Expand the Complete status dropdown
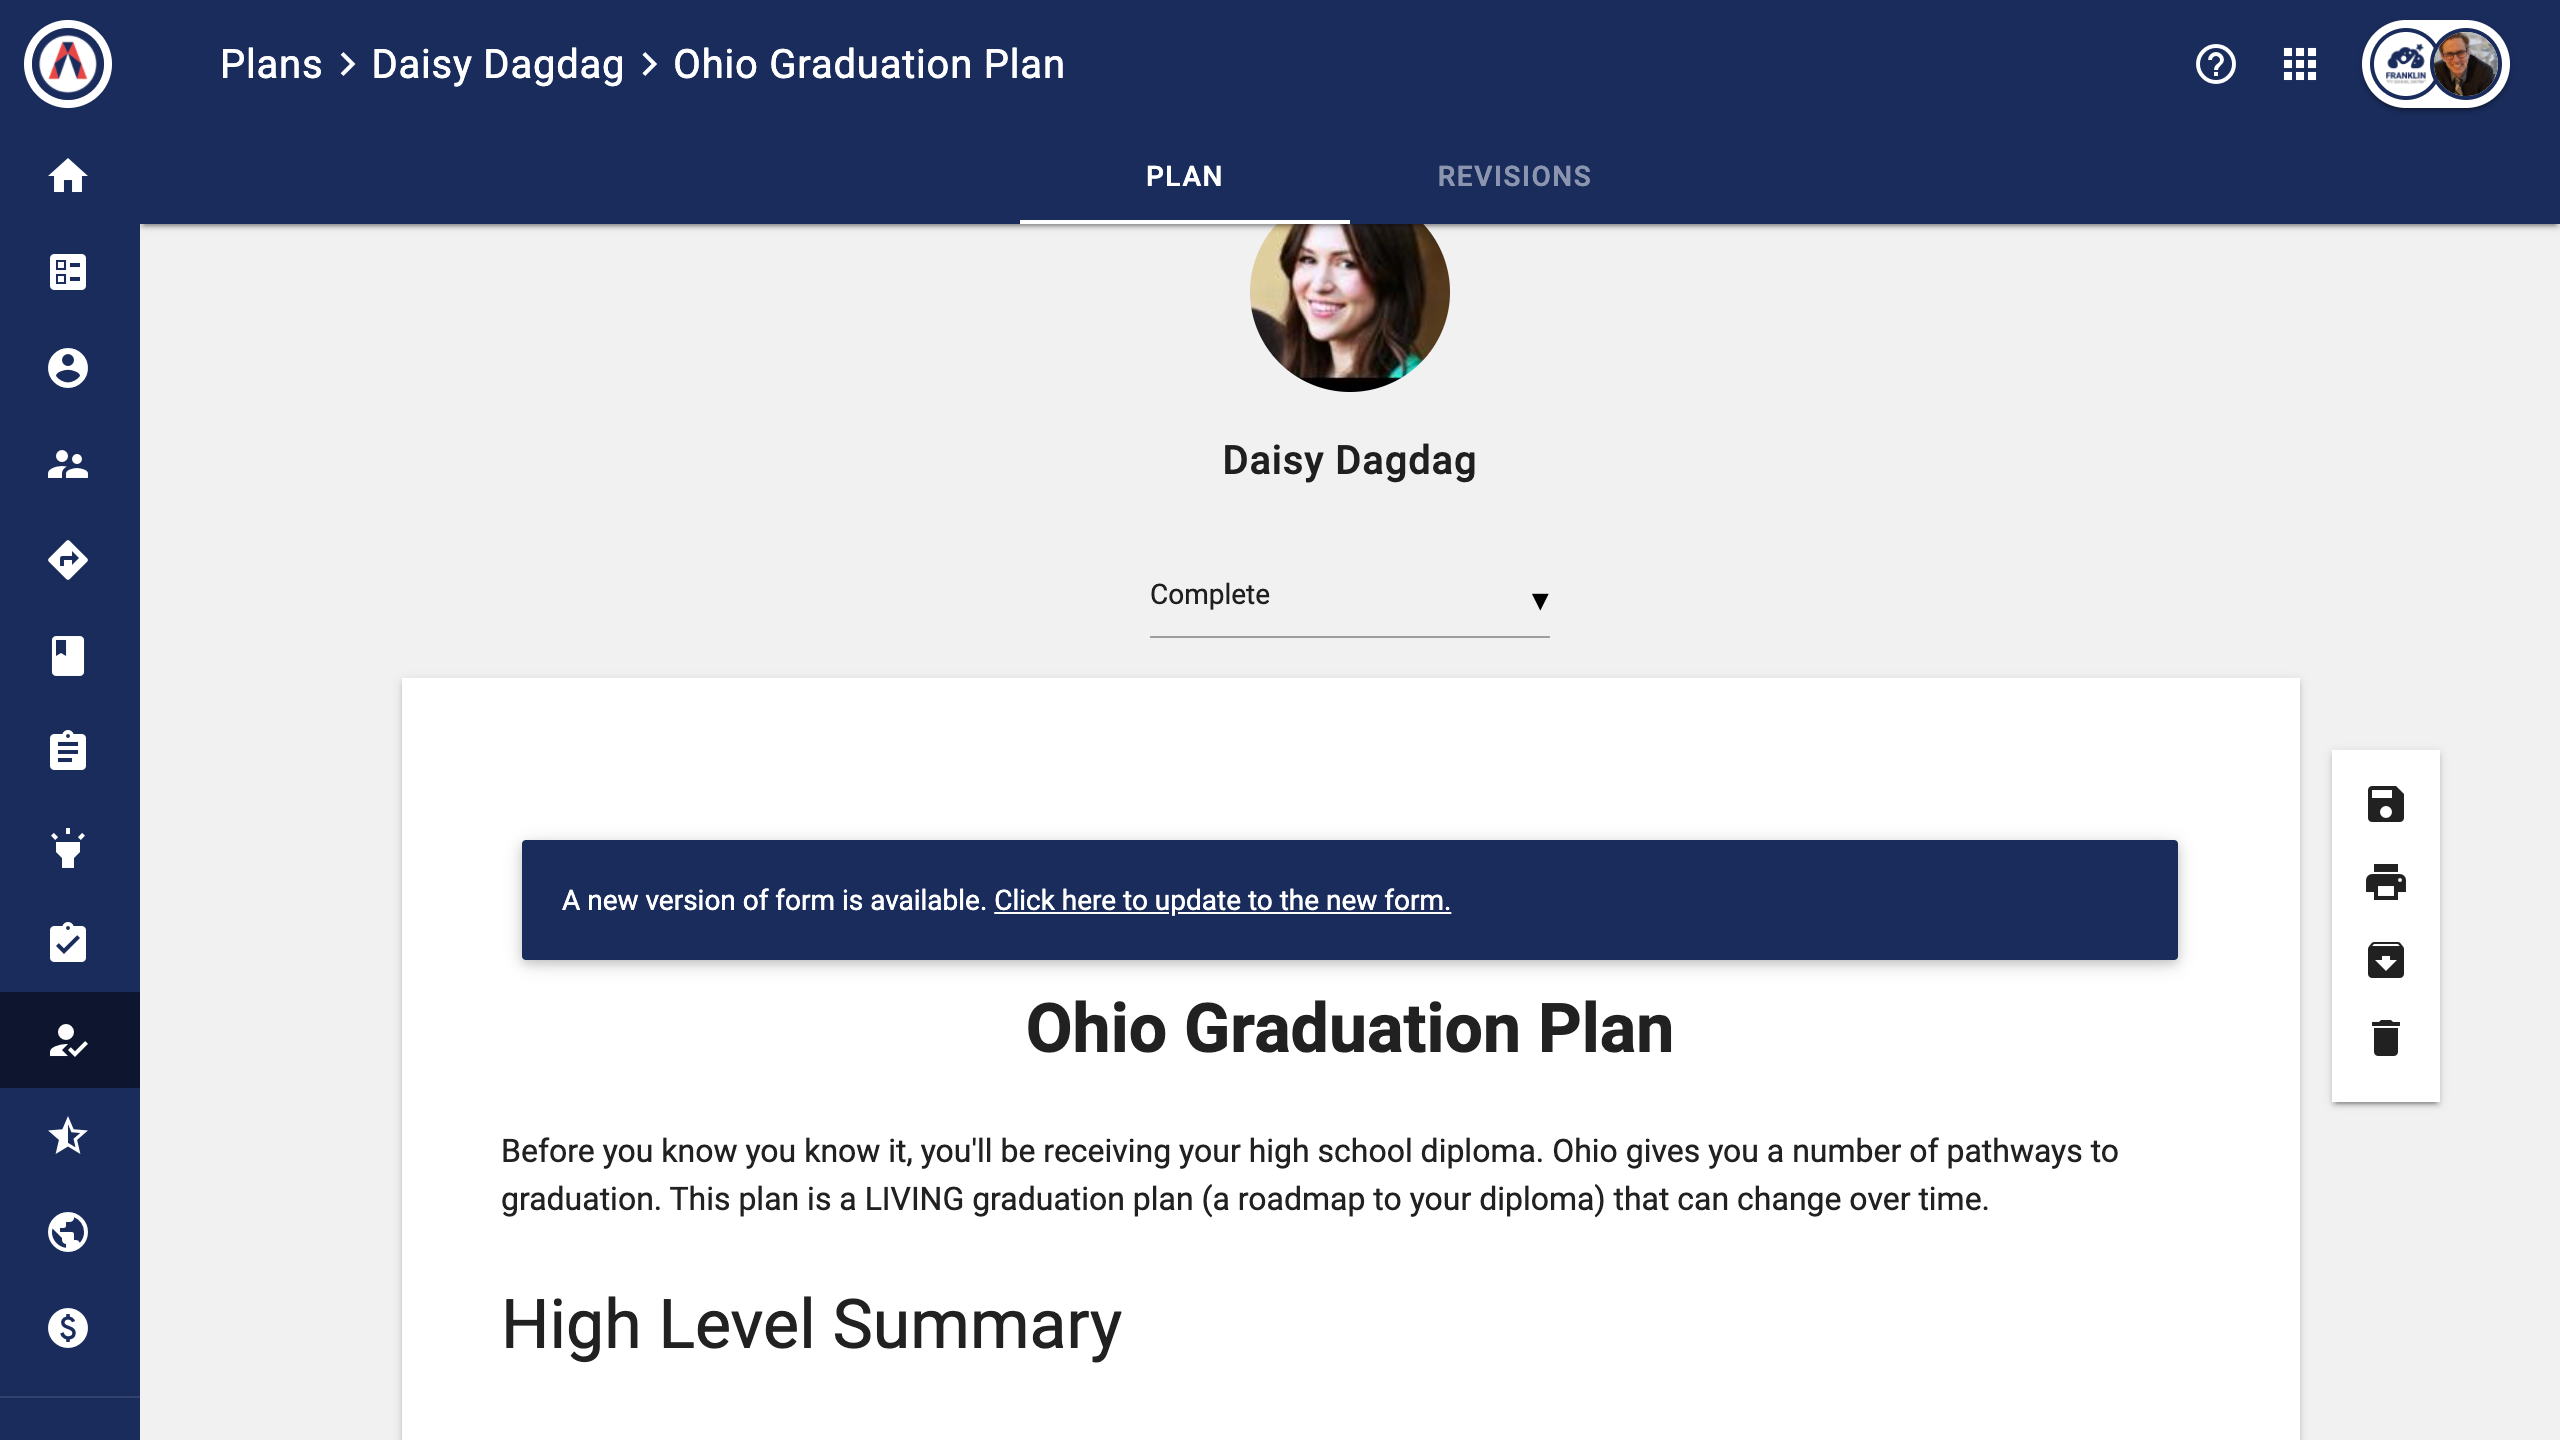 1349,596
